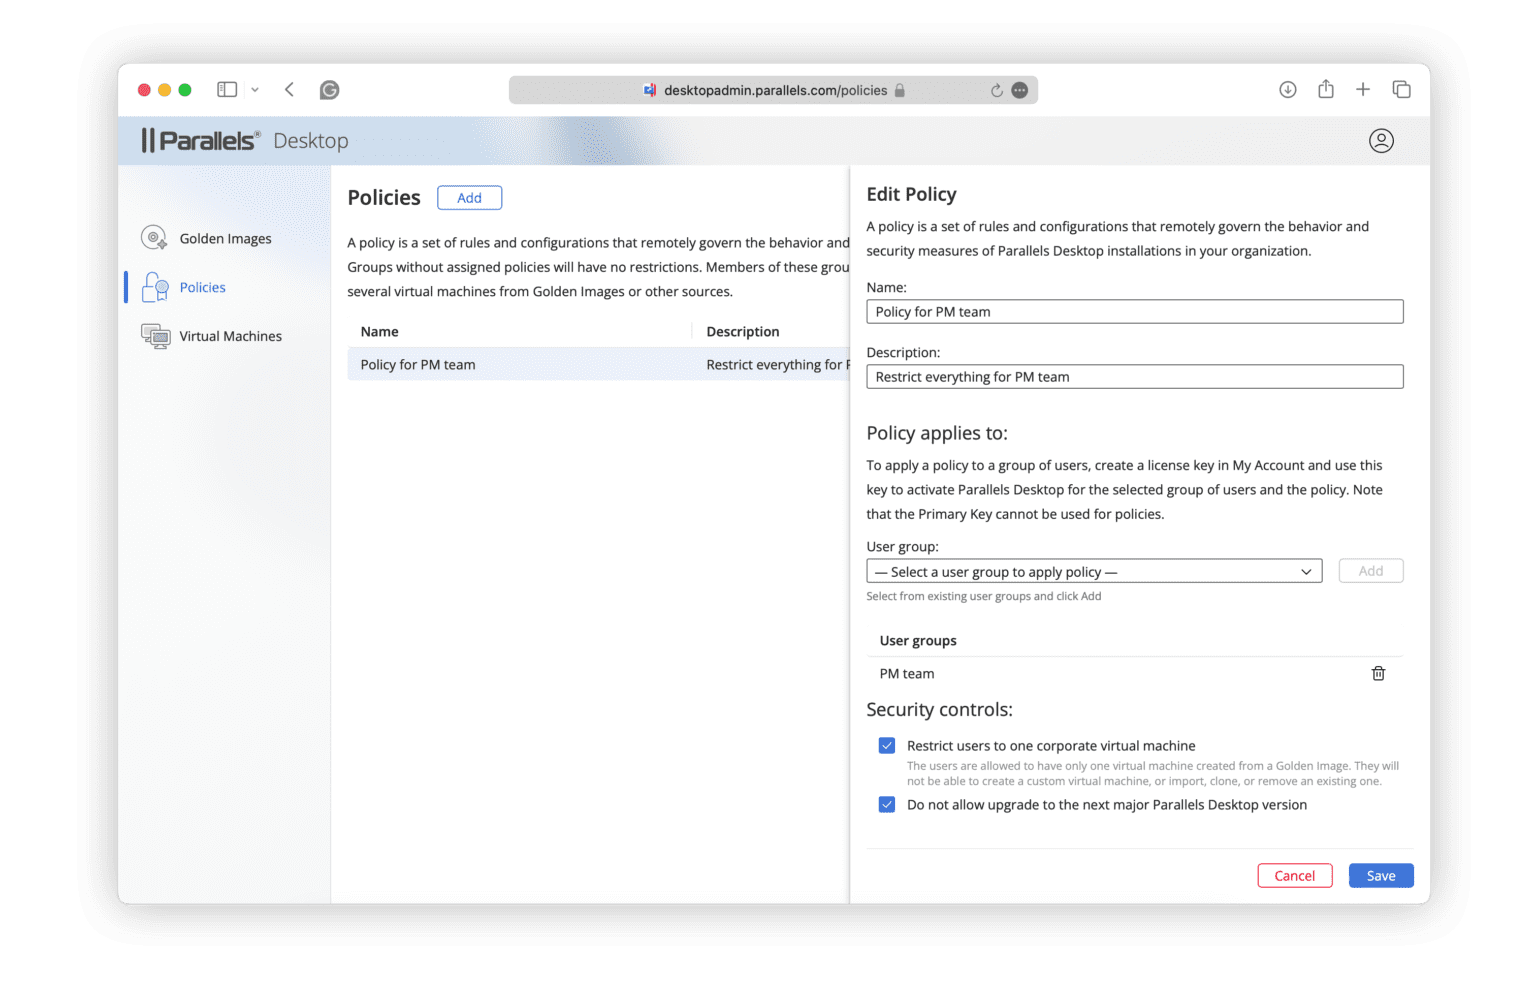Click the Save button

(x=1381, y=875)
